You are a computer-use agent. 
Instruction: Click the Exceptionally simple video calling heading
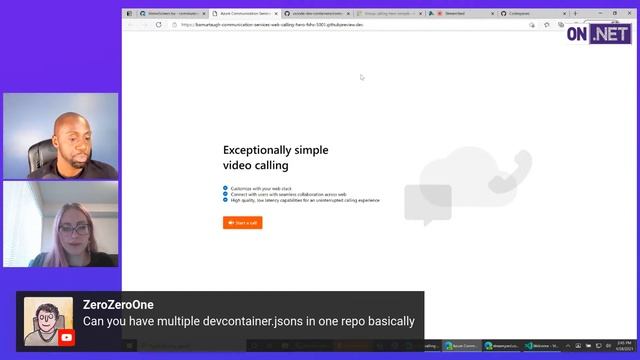(276, 158)
